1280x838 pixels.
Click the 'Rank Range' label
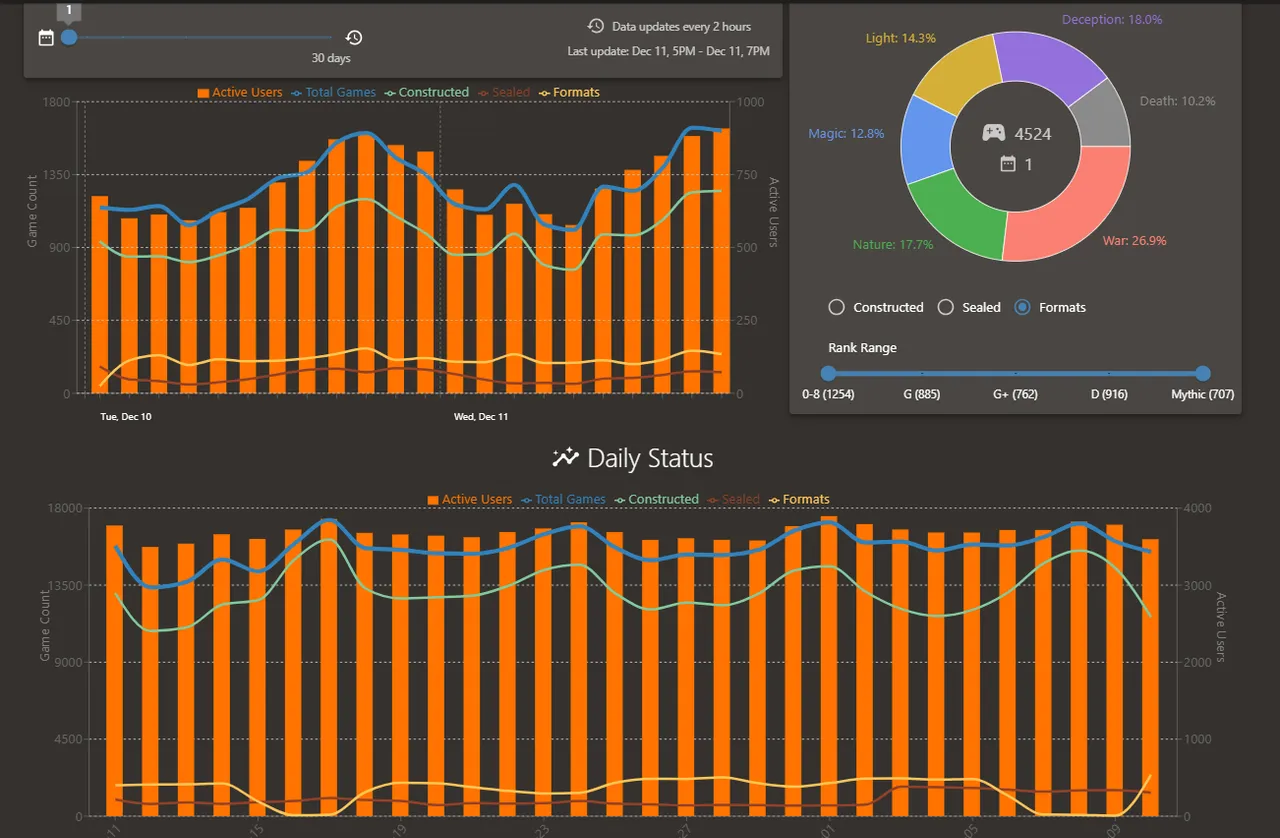pos(862,348)
